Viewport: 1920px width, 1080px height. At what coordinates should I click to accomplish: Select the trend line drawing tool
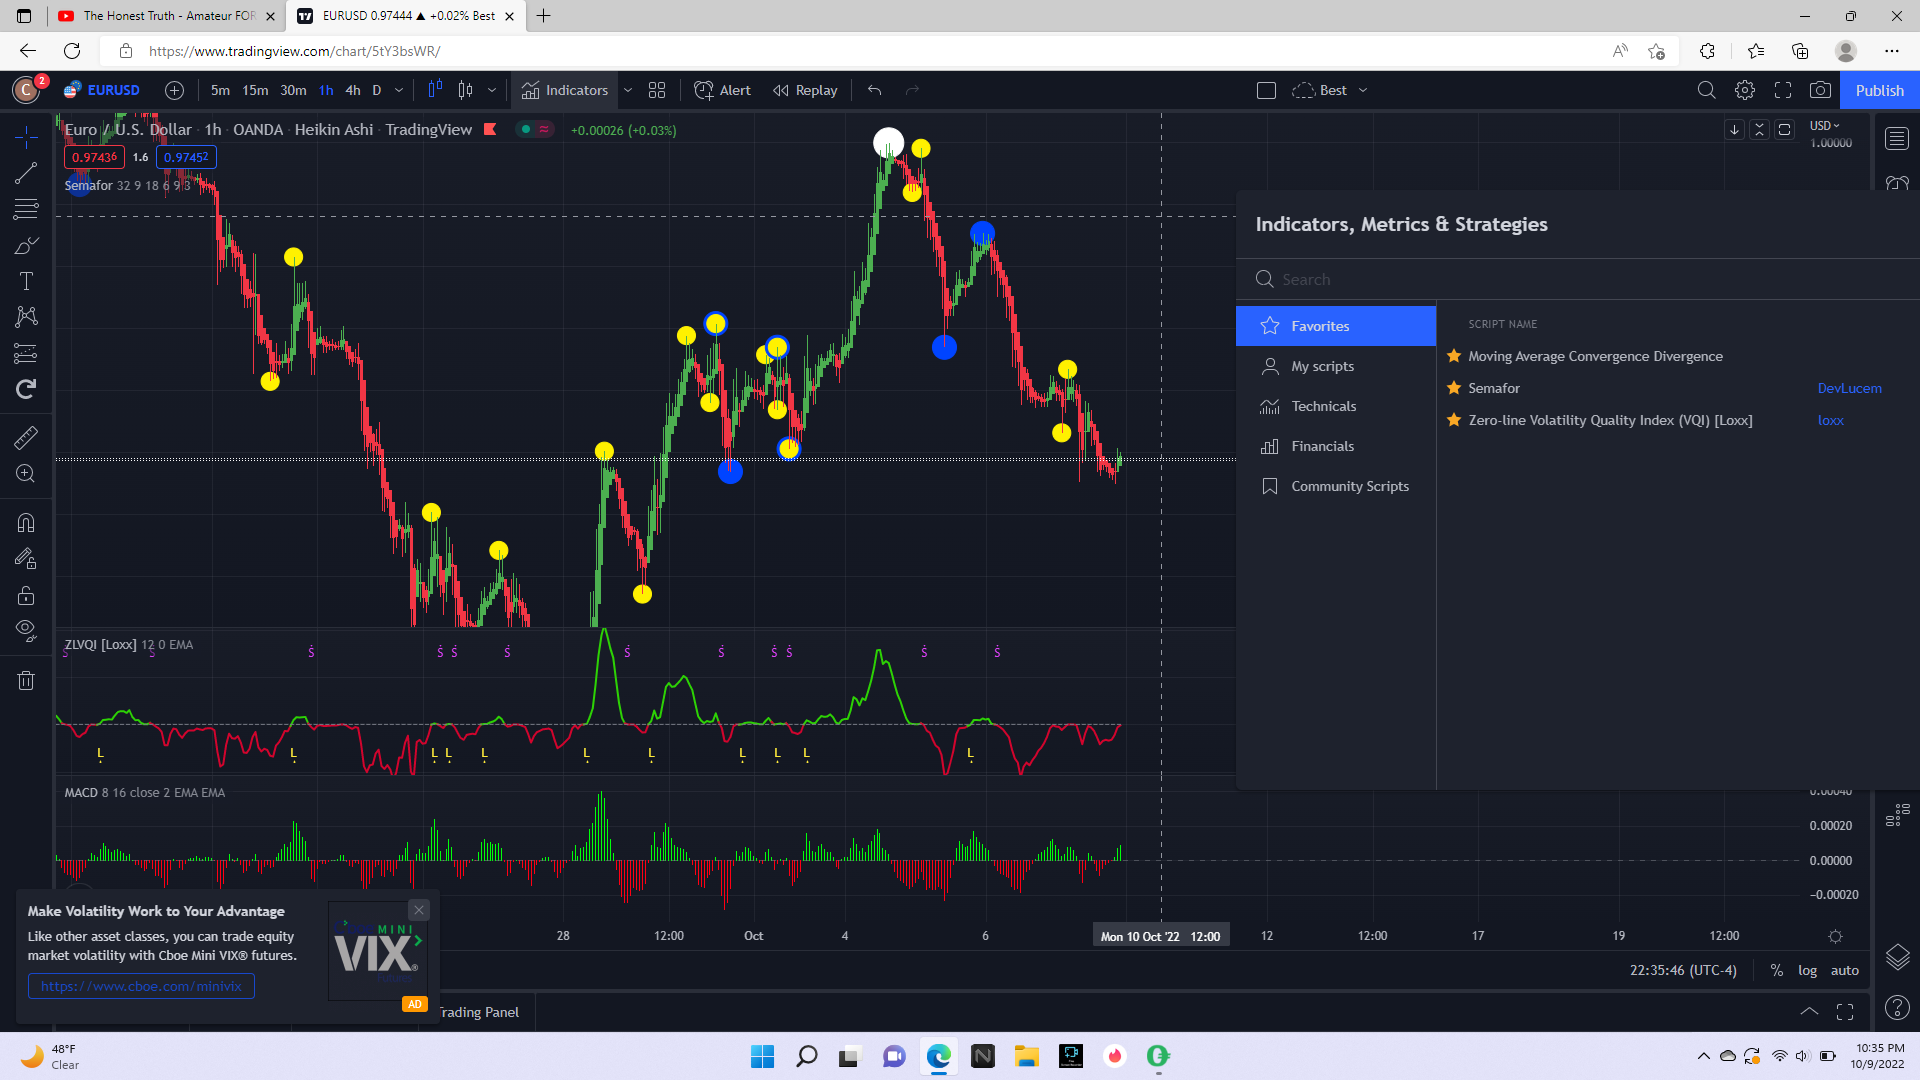click(x=26, y=173)
